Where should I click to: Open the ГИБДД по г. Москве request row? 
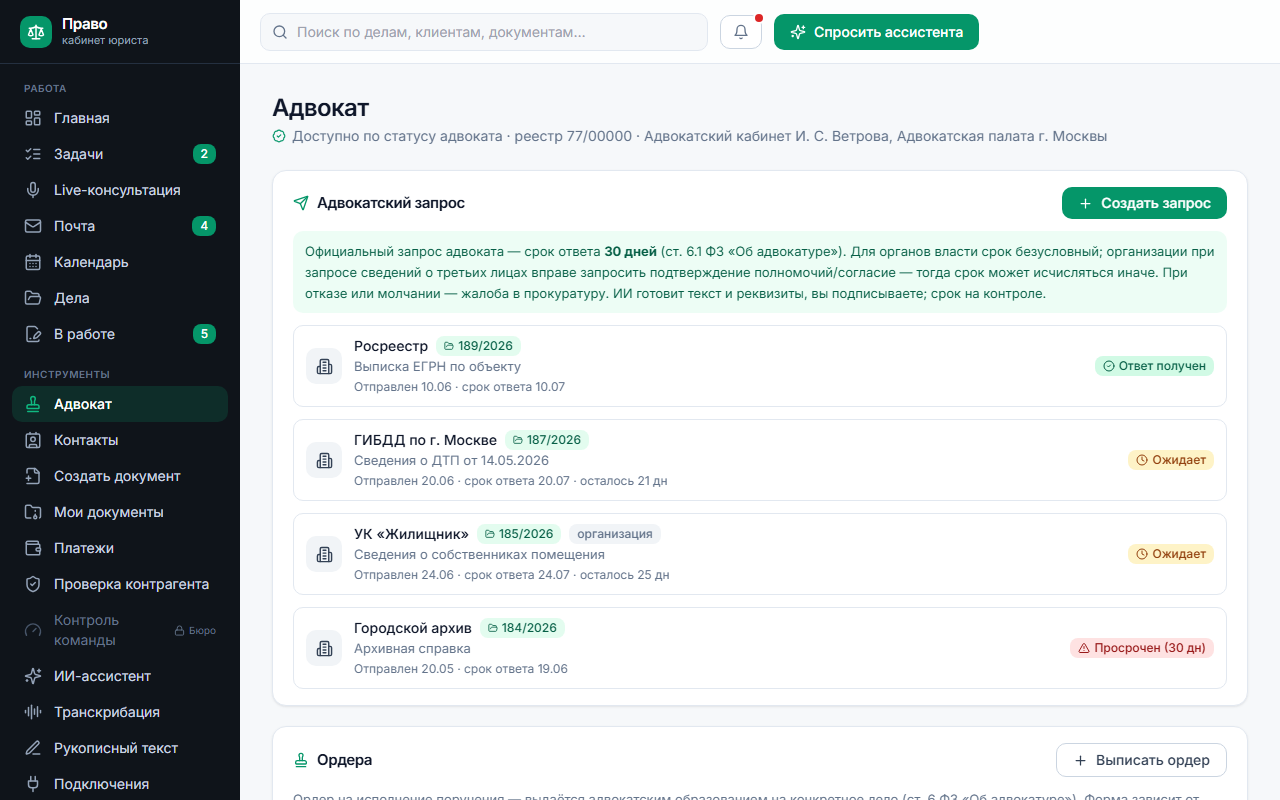pos(760,460)
